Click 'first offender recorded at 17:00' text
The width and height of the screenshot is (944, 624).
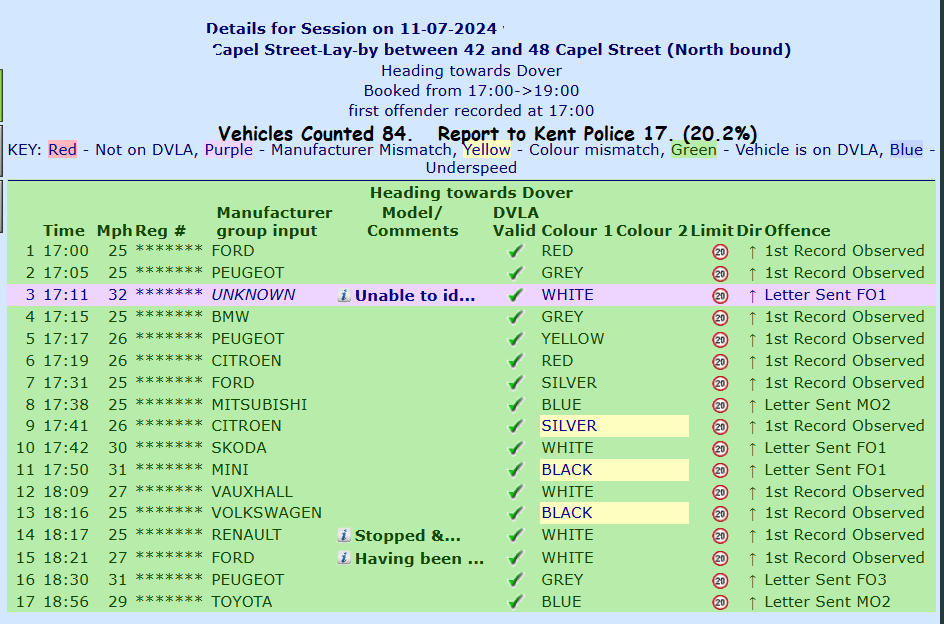471,111
